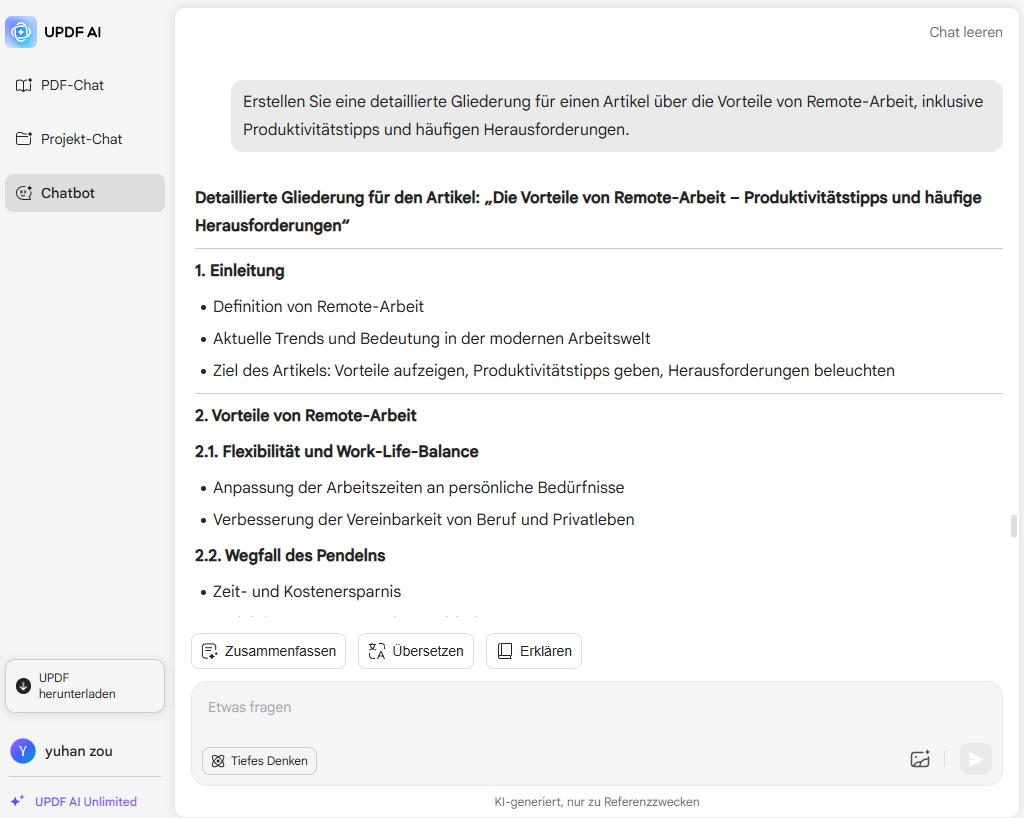Click the sparkle icon beside UPDF AI Unlimited
Screen dimensions: 1024x818
click(x=18, y=801)
